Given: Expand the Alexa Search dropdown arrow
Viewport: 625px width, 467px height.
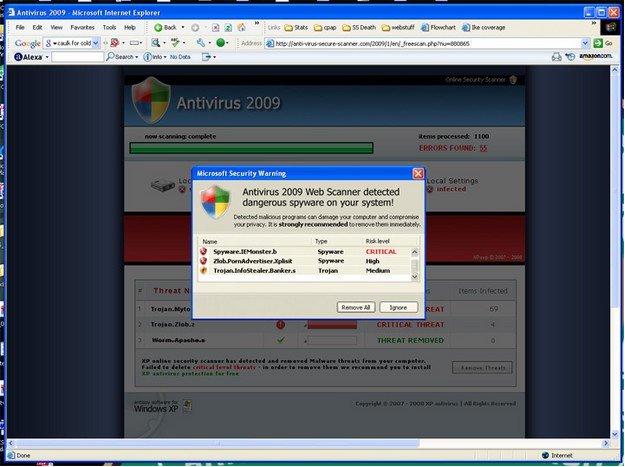Looking at the screenshot, I should (137, 57).
